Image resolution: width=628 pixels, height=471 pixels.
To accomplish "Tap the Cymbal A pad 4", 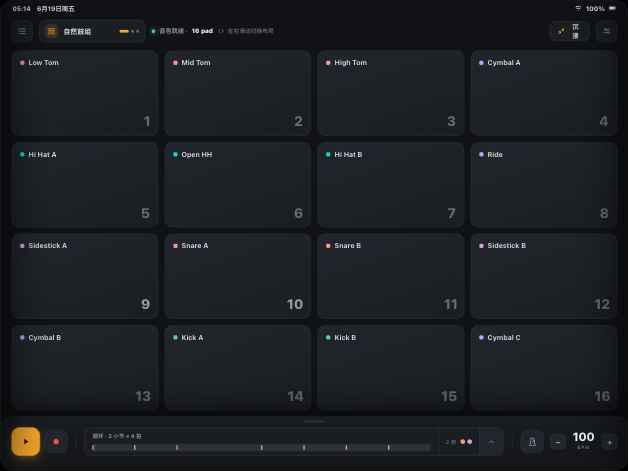I will tap(543, 93).
